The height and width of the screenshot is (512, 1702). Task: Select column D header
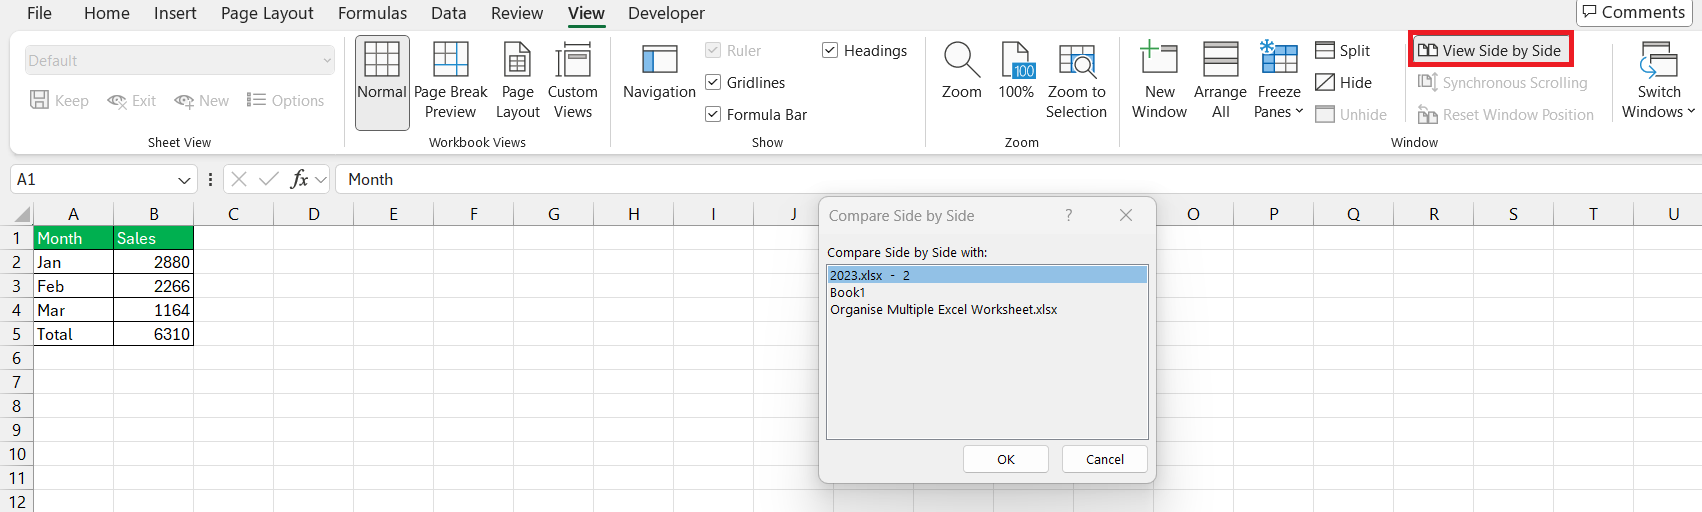(313, 214)
